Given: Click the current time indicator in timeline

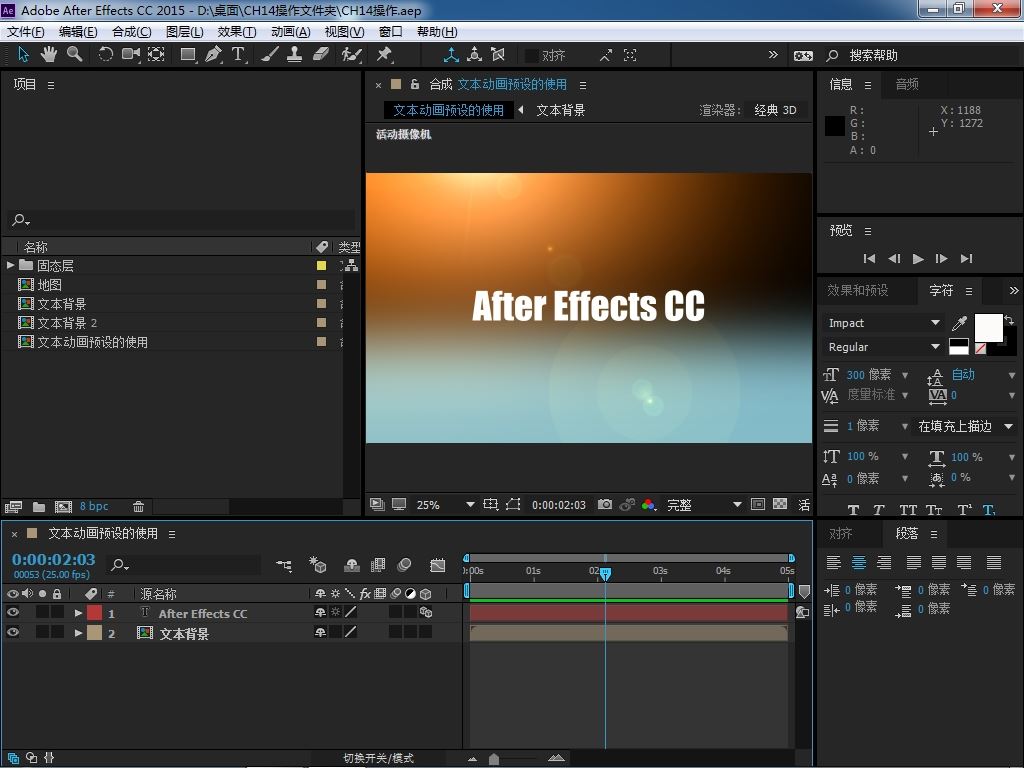Looking at the screenshot, I should pos(605,573).
